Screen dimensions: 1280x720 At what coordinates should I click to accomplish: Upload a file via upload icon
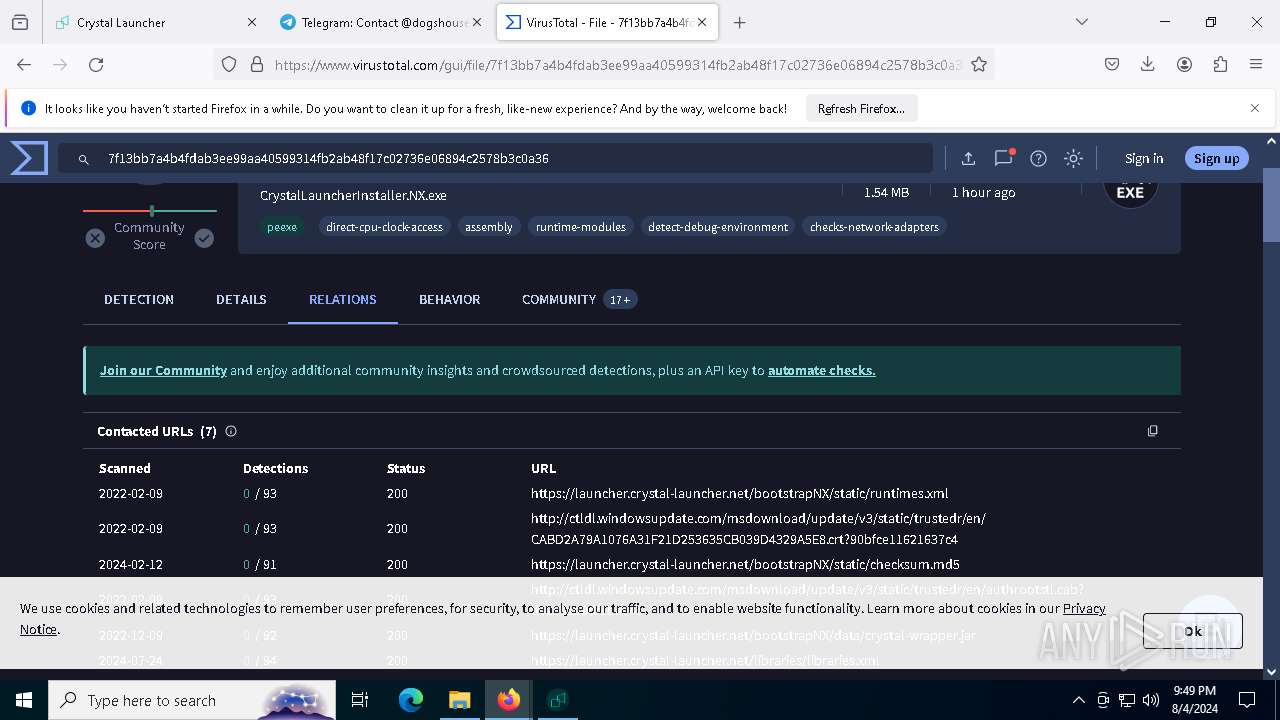point(968,158)
